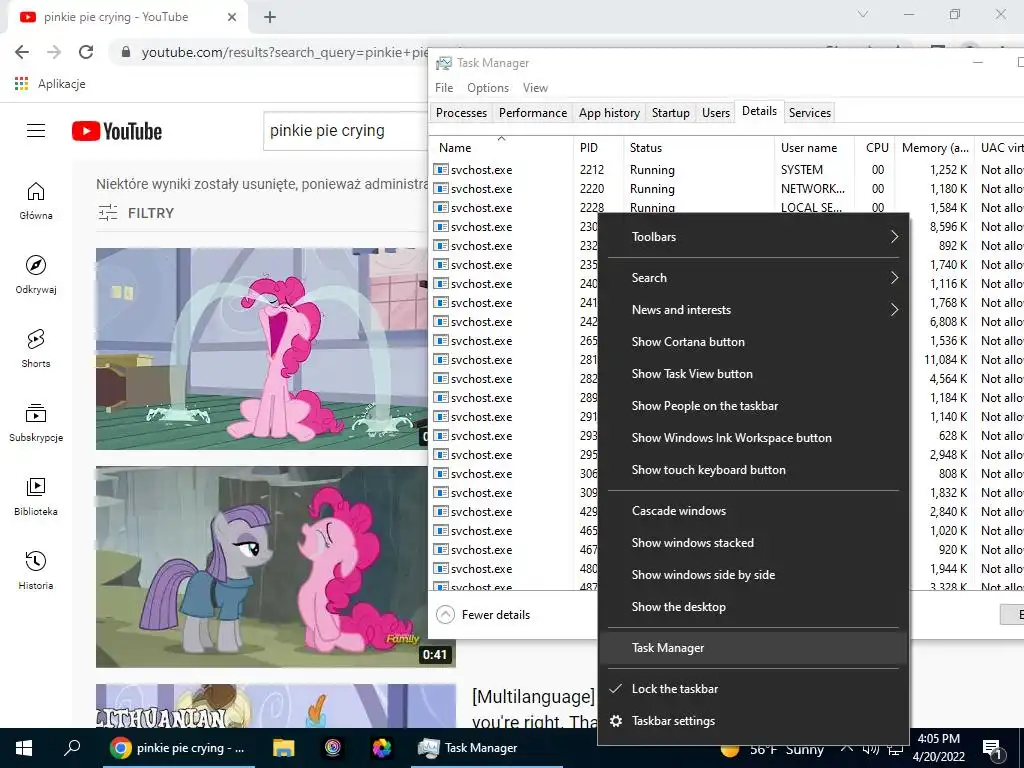Click Chrome address bar URL
The height and width of the screenshot is (768, 1024).
tap(285, 52)
